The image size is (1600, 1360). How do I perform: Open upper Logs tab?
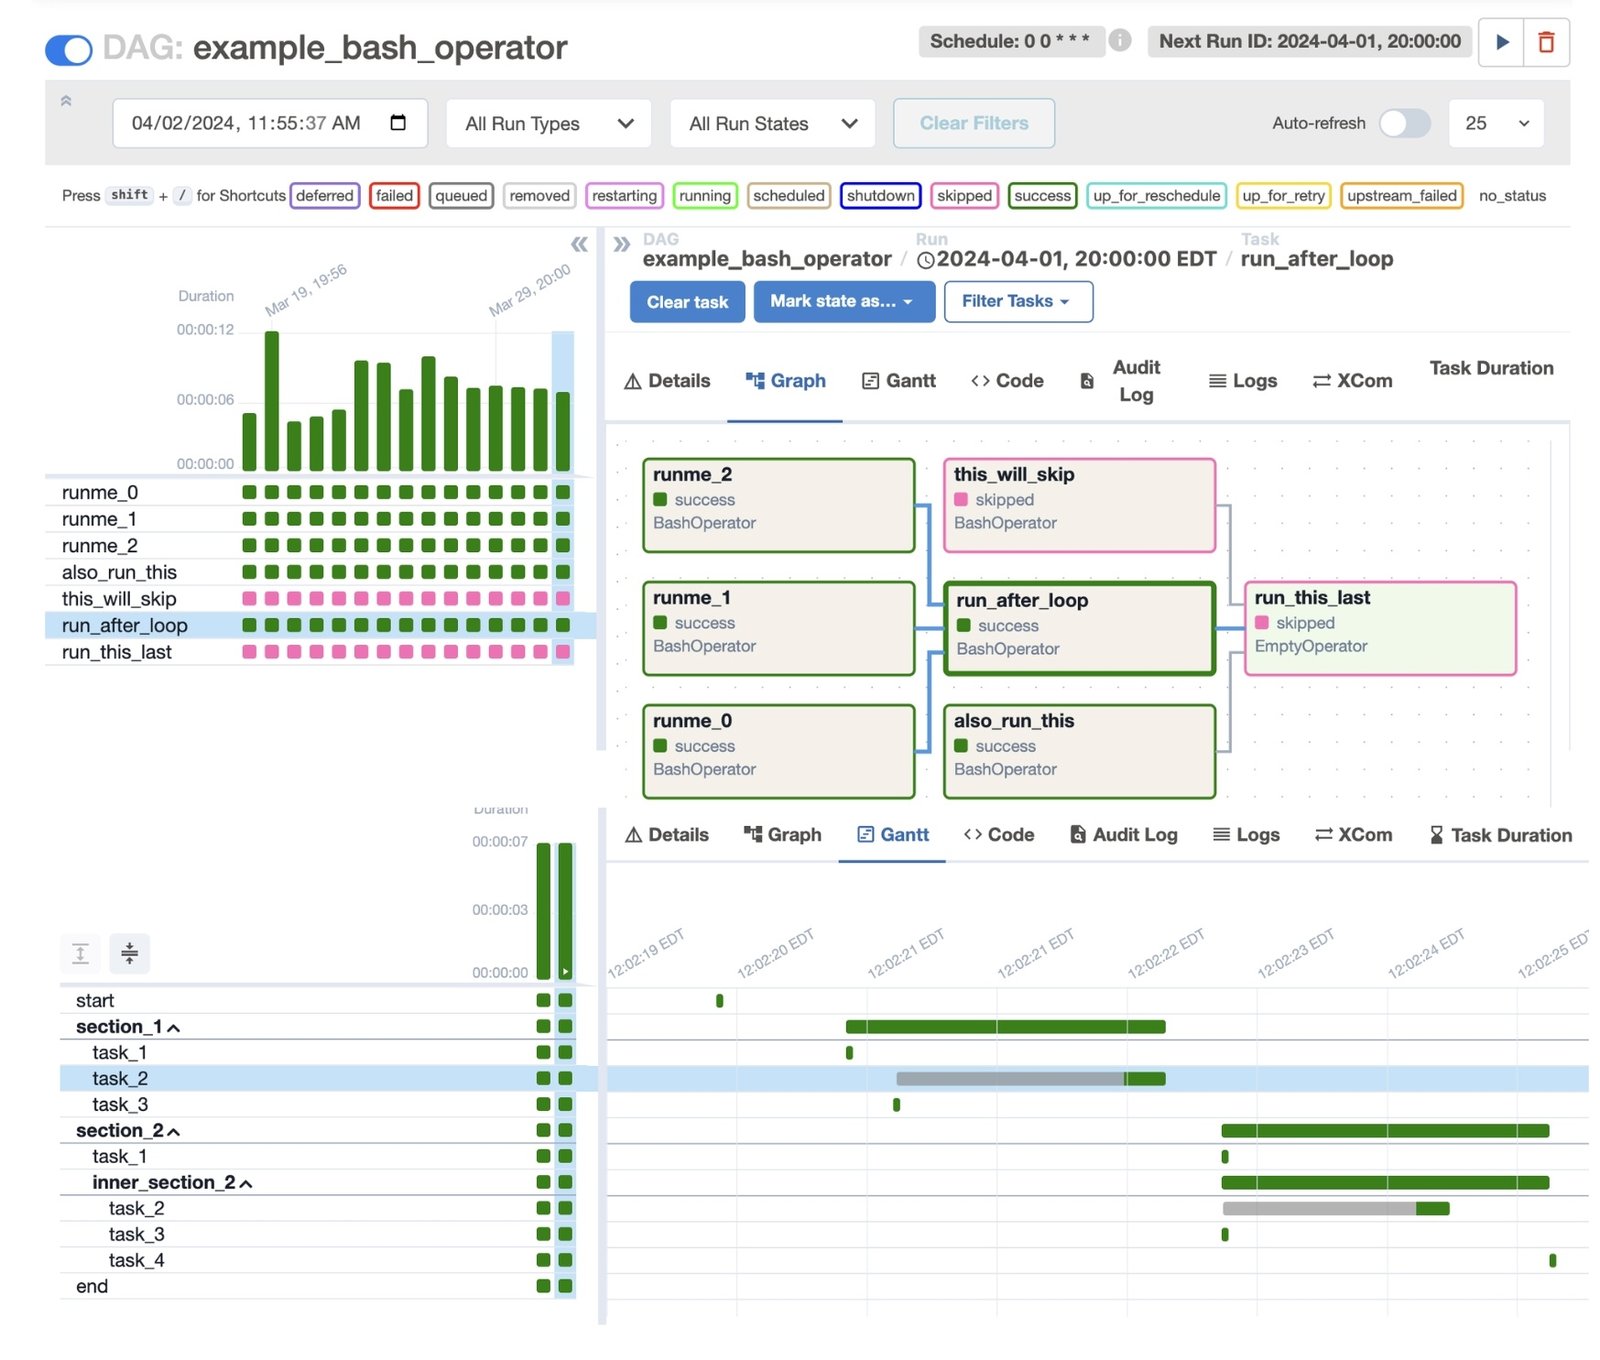coord(1243,381)
